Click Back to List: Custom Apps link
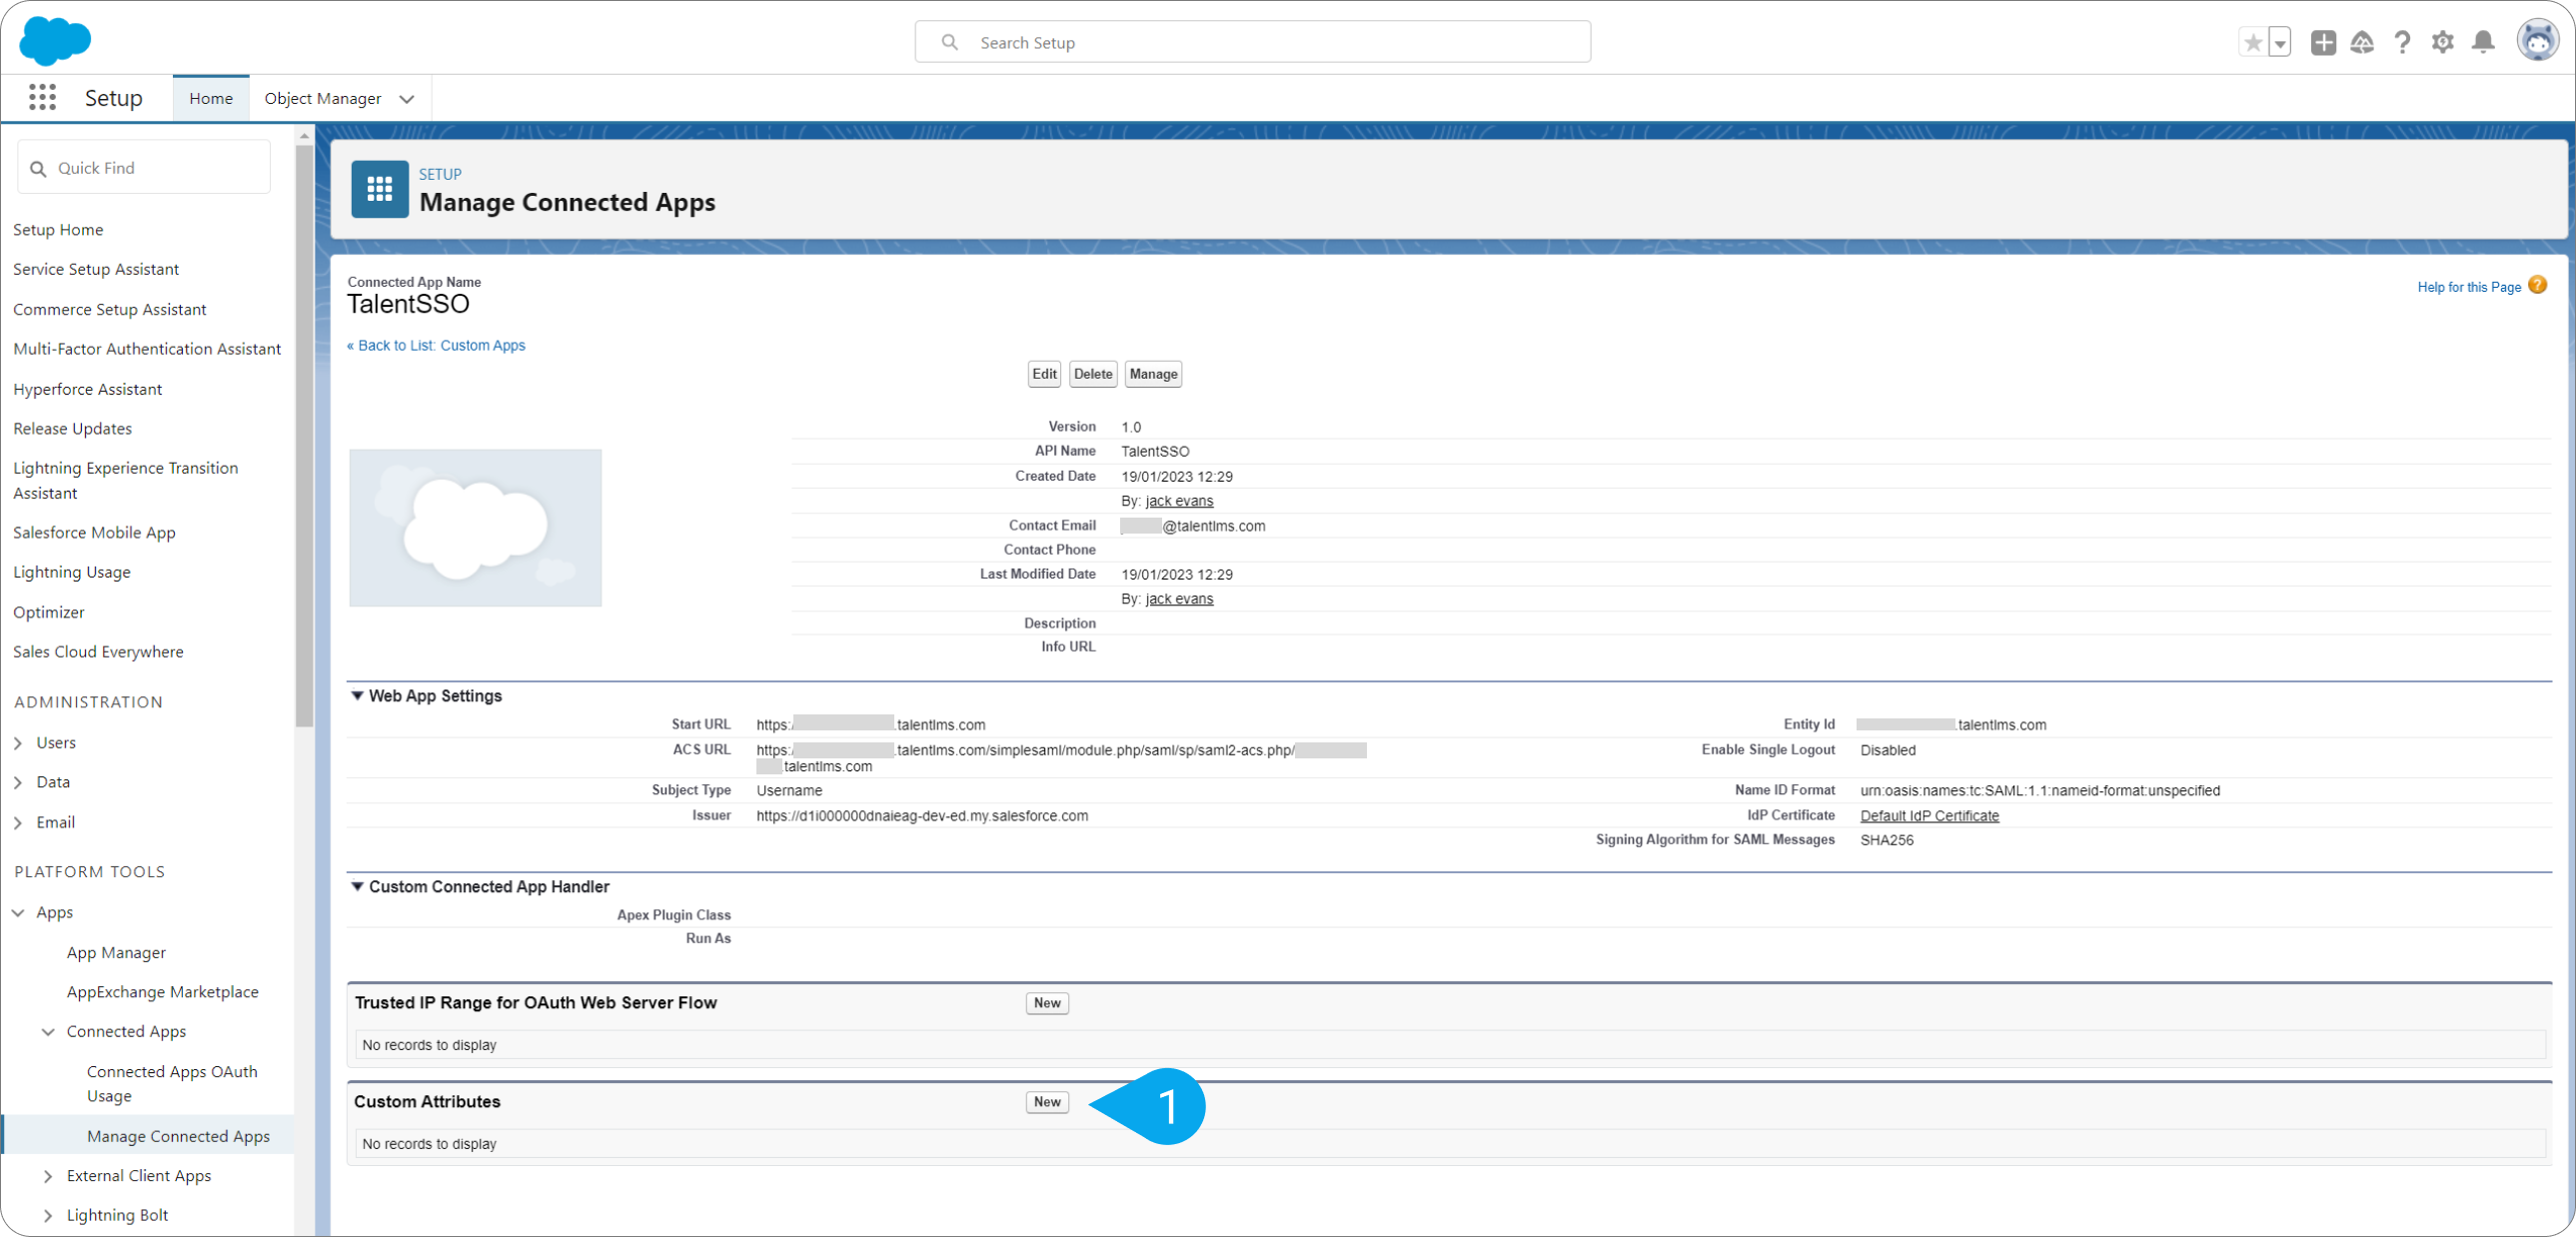2576x1237 pixels. point(436,345)
